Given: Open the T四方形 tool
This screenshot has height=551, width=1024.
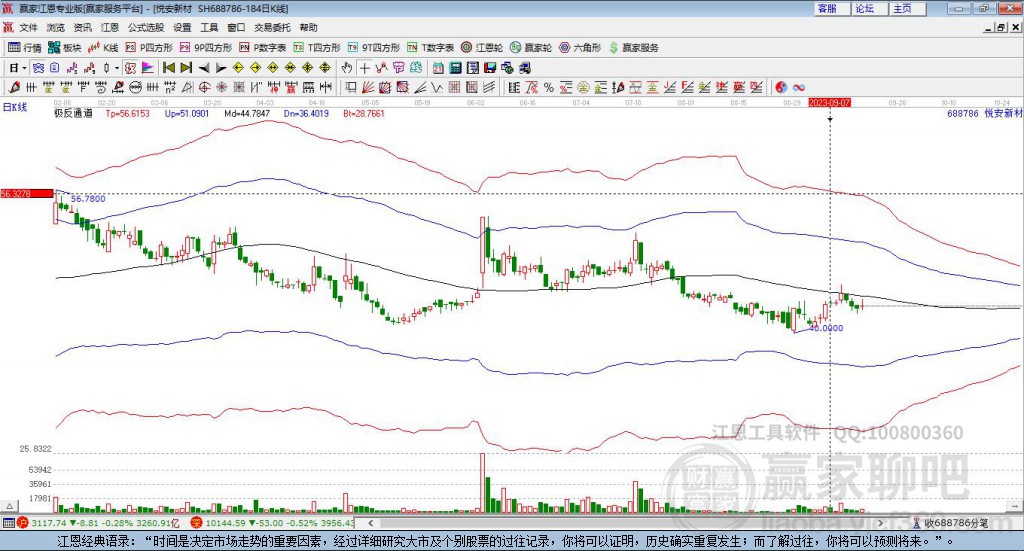Looking at the screenshot, I should (x=317, y=48).
